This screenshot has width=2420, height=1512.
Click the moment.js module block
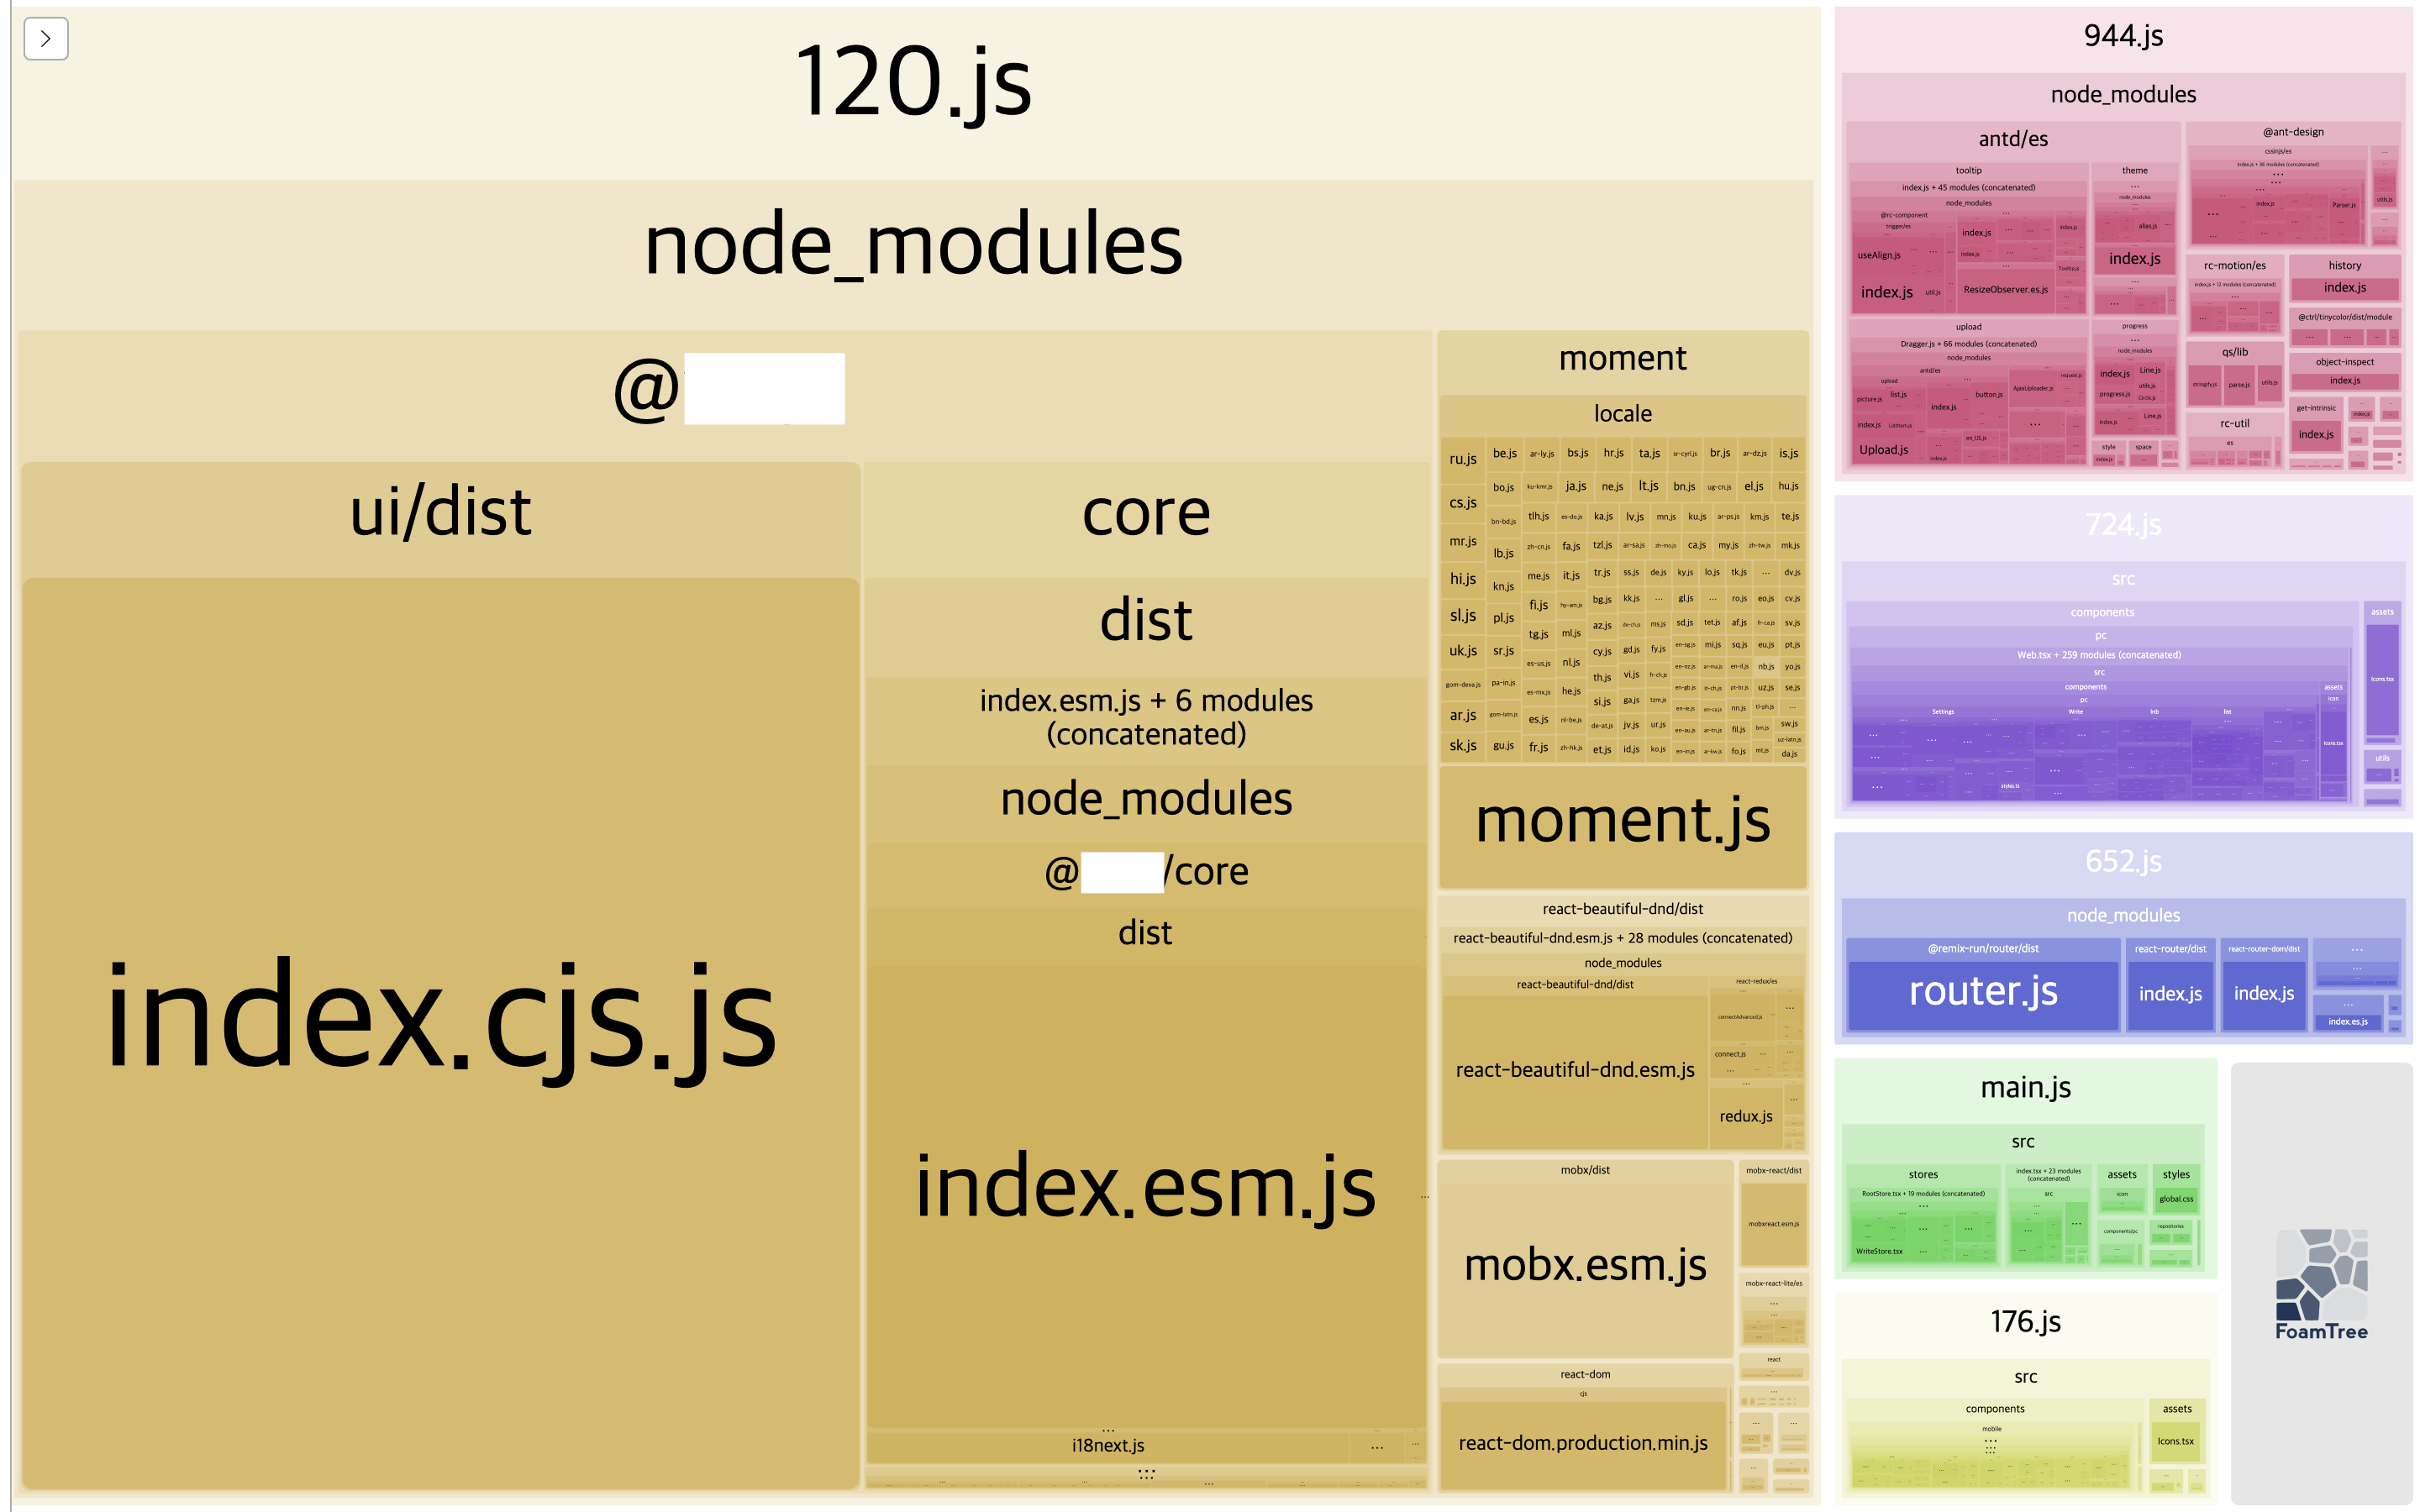tap(1623, 827)
